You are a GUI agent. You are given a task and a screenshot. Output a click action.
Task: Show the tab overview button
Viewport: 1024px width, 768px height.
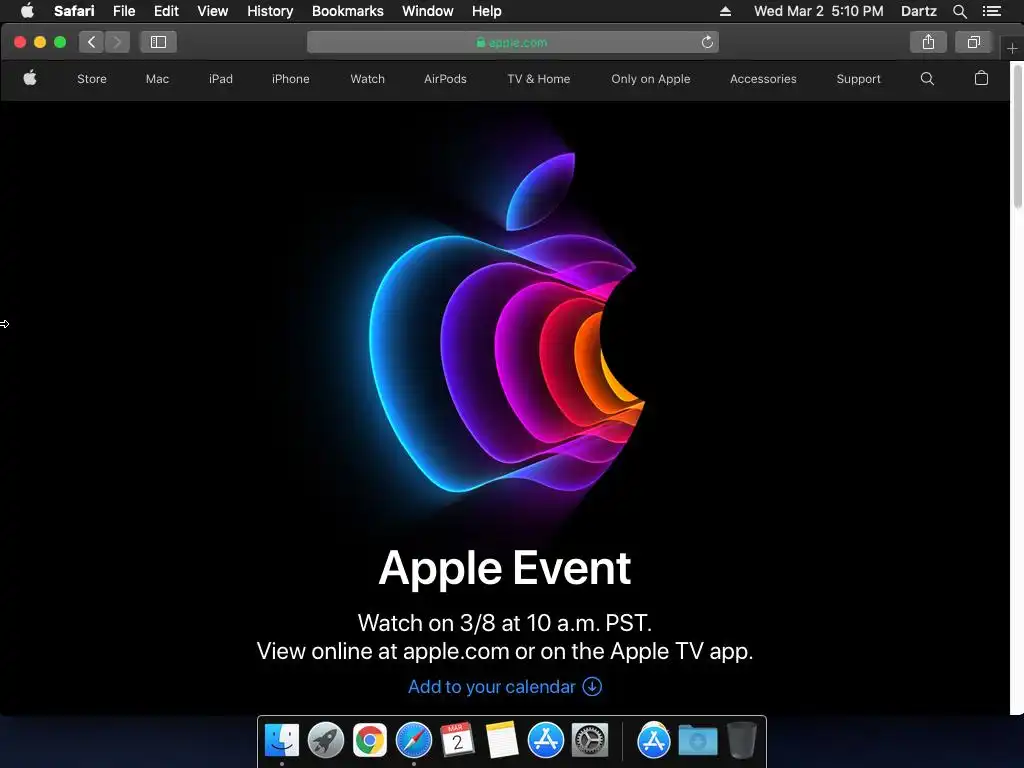[x=974, y=42]
